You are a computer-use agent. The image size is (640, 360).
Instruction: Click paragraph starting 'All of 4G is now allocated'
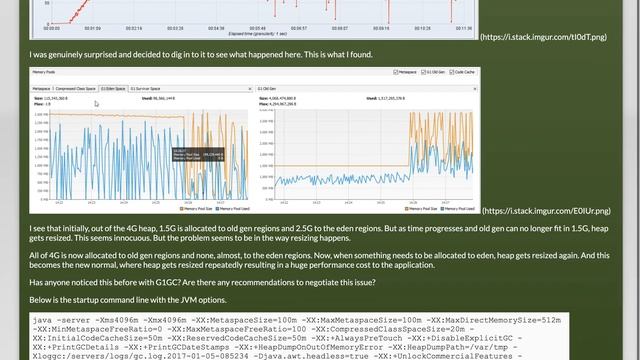[x=319, y=260]
